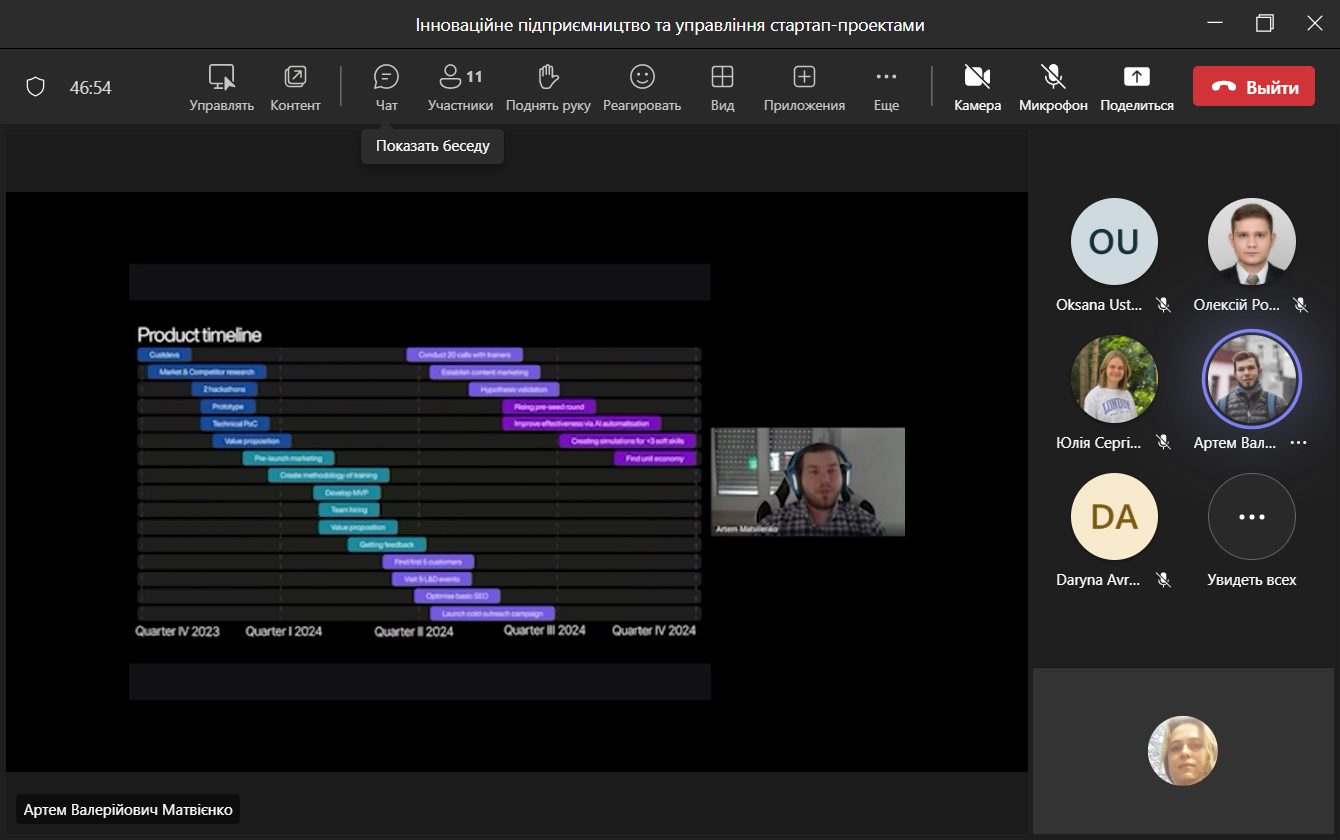Select the Oksana participant avatar
Screen dimensions: 1340x840
pos(1113,242)
